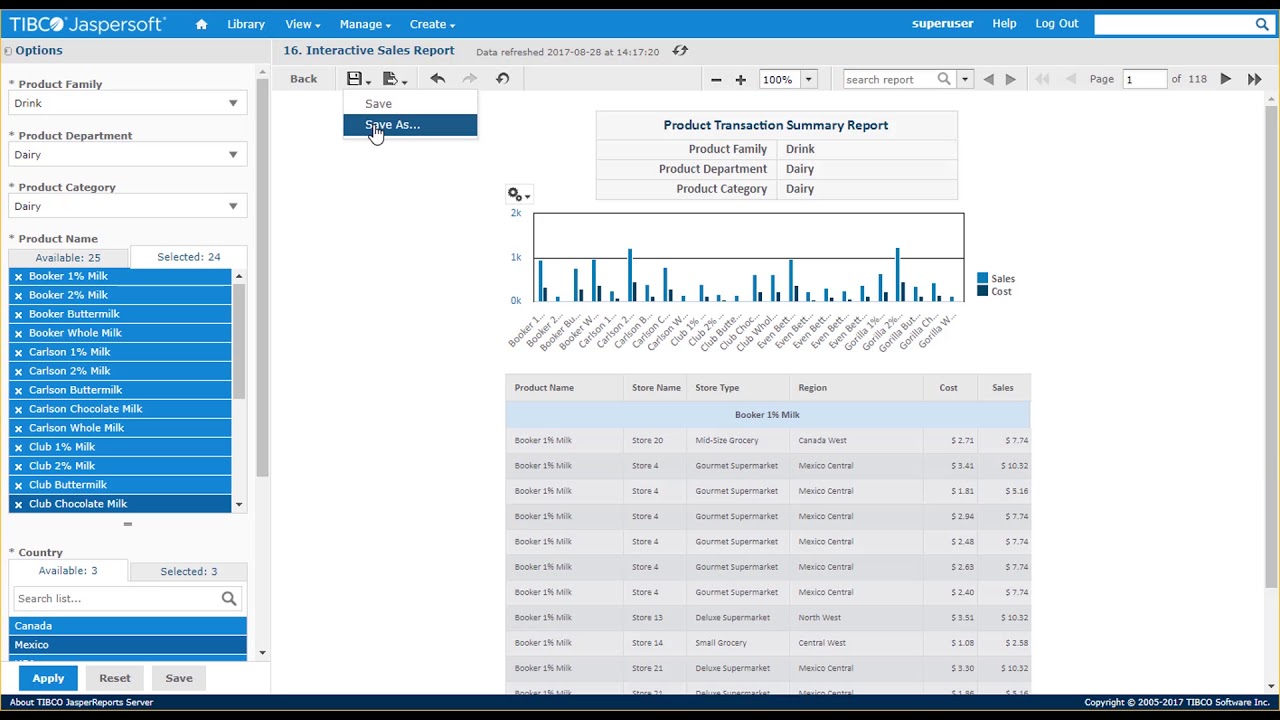The image size is (1280, 720).
Task: Click the Sales legend color swatch
Action: point(982,279)
